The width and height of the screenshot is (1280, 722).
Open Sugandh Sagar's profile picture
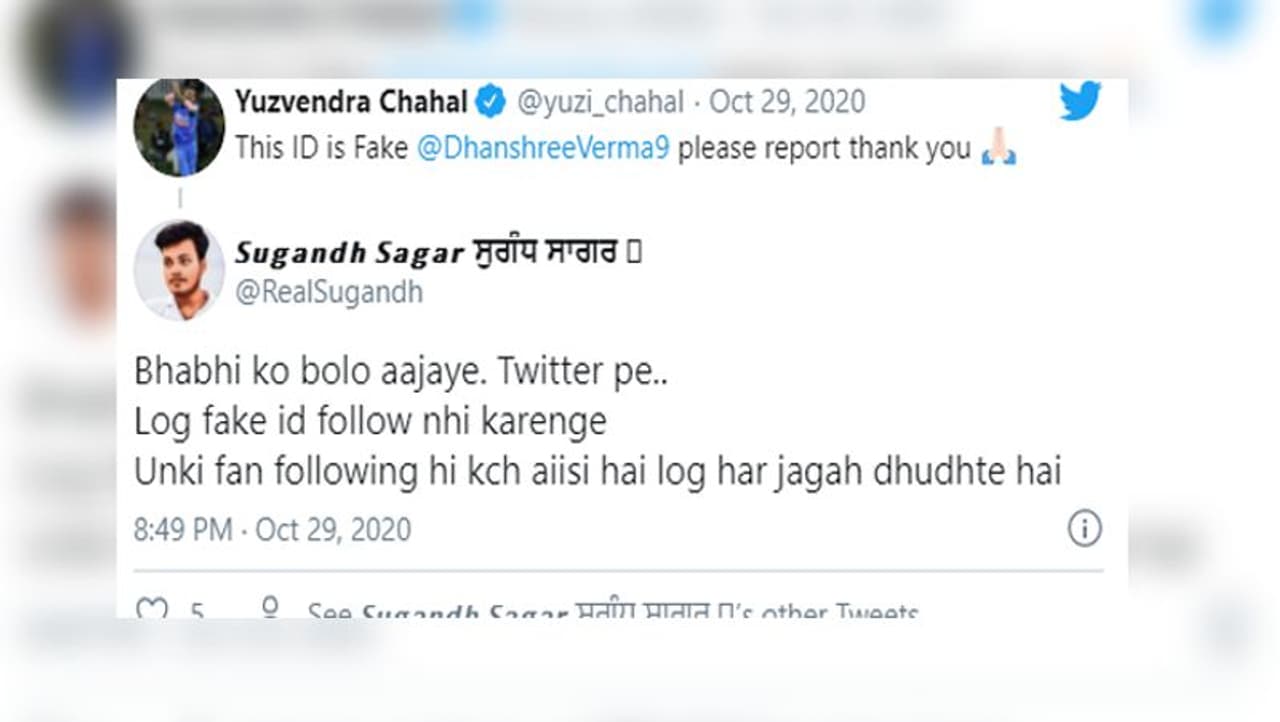[180, 270]
